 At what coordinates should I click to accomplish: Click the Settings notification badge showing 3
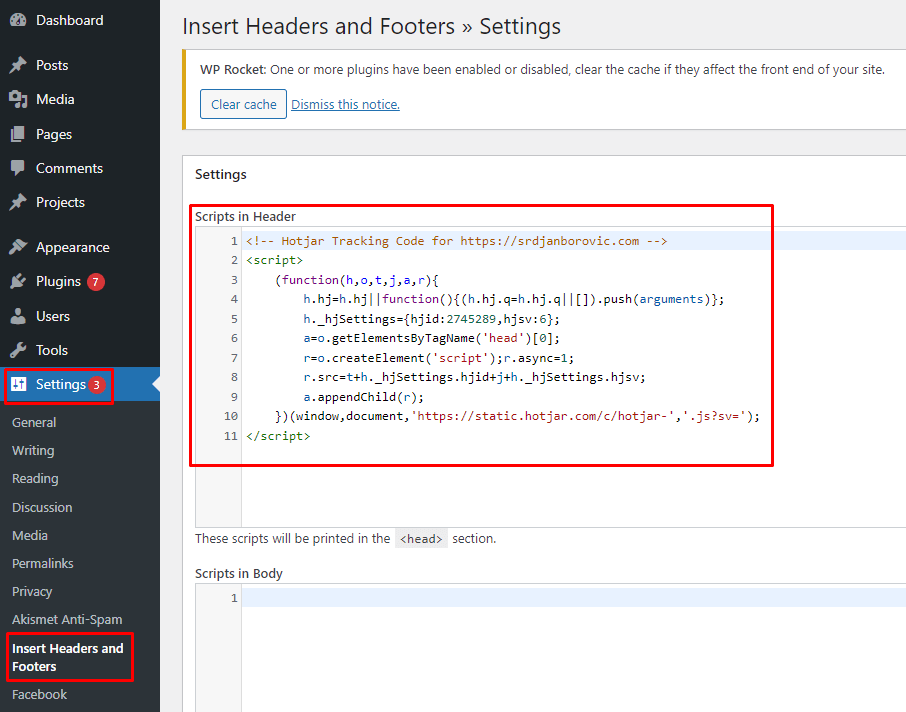[x=97, y=385]
